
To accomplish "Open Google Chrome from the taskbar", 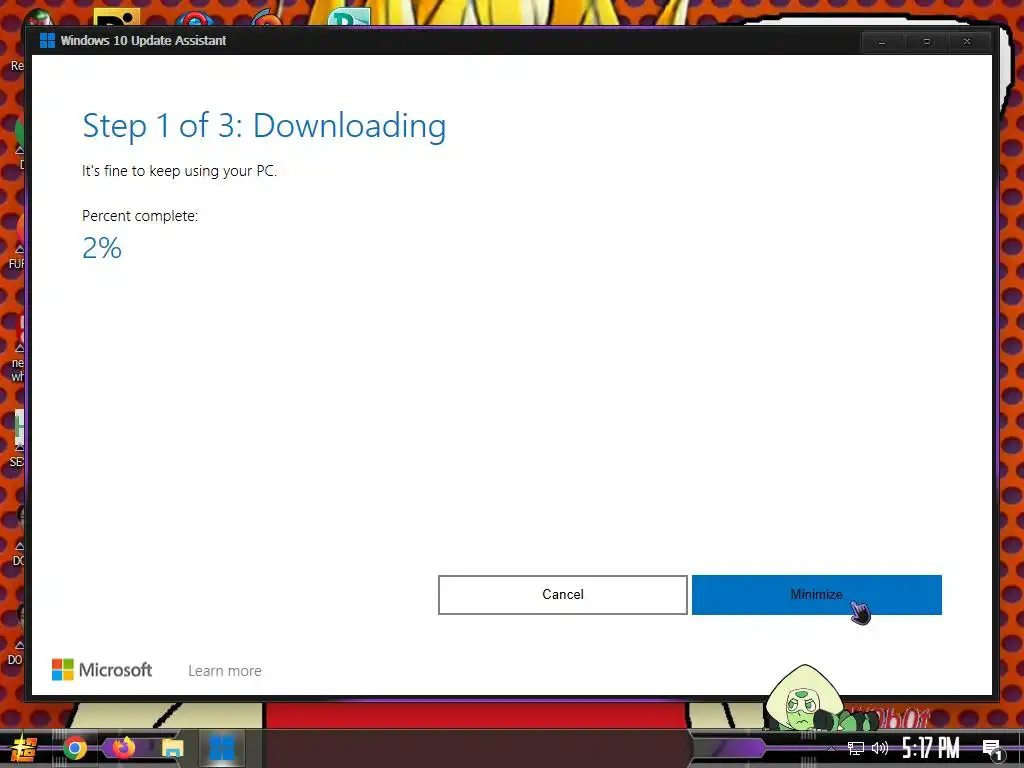I will pyautogui.click(x=74, y=748).
